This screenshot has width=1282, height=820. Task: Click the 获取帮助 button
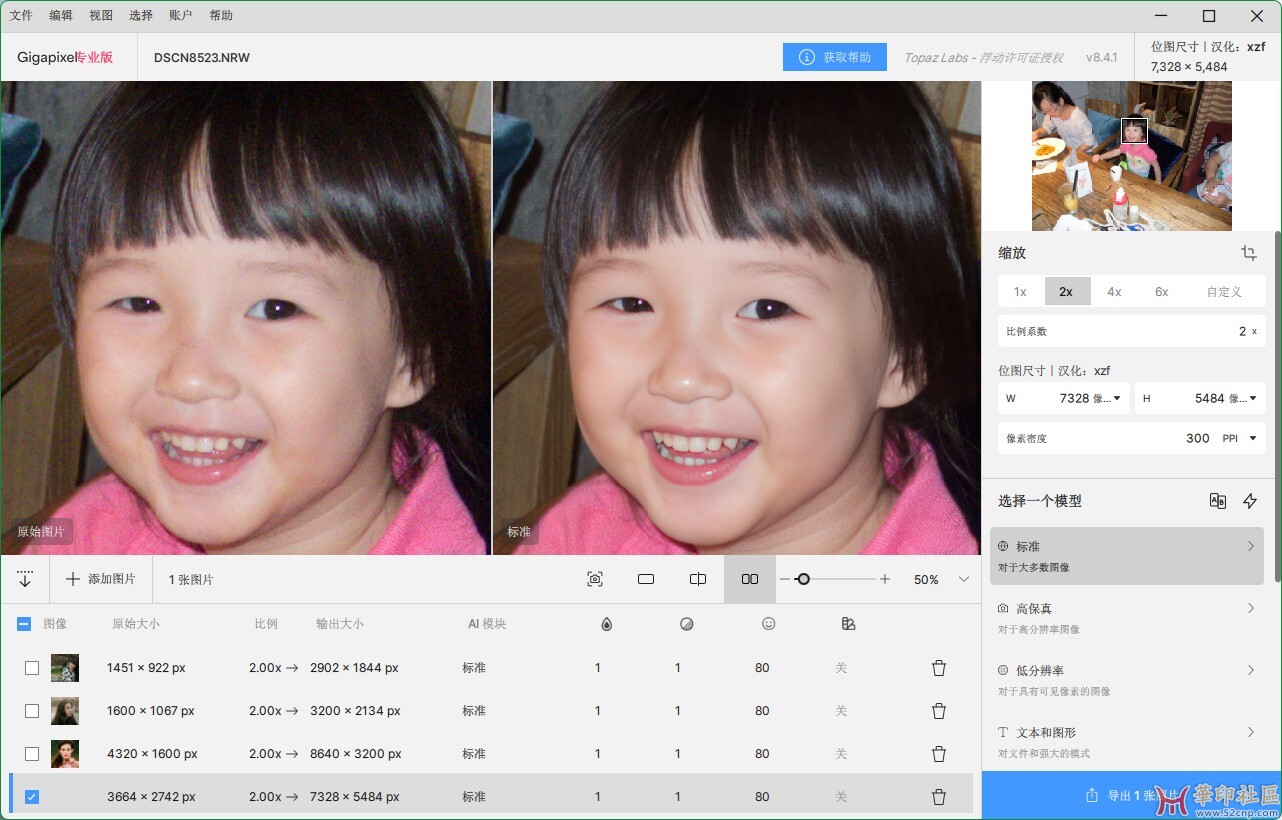point(835,57)
